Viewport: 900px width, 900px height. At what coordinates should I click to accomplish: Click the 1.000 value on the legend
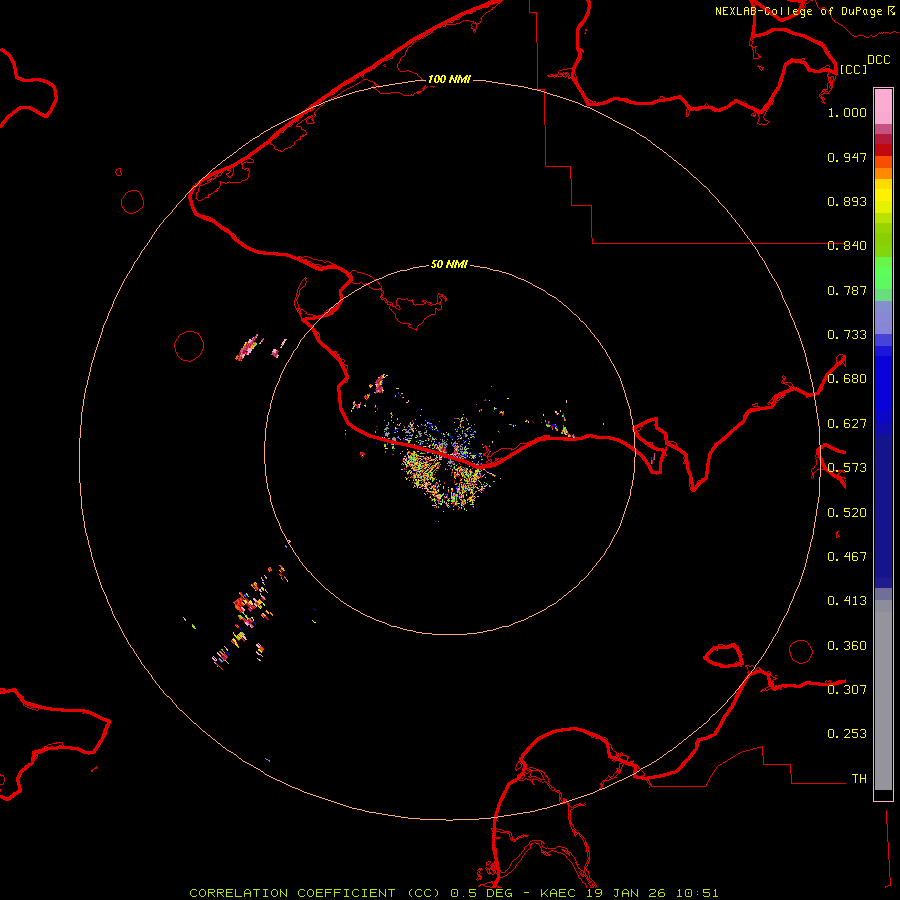847,113
